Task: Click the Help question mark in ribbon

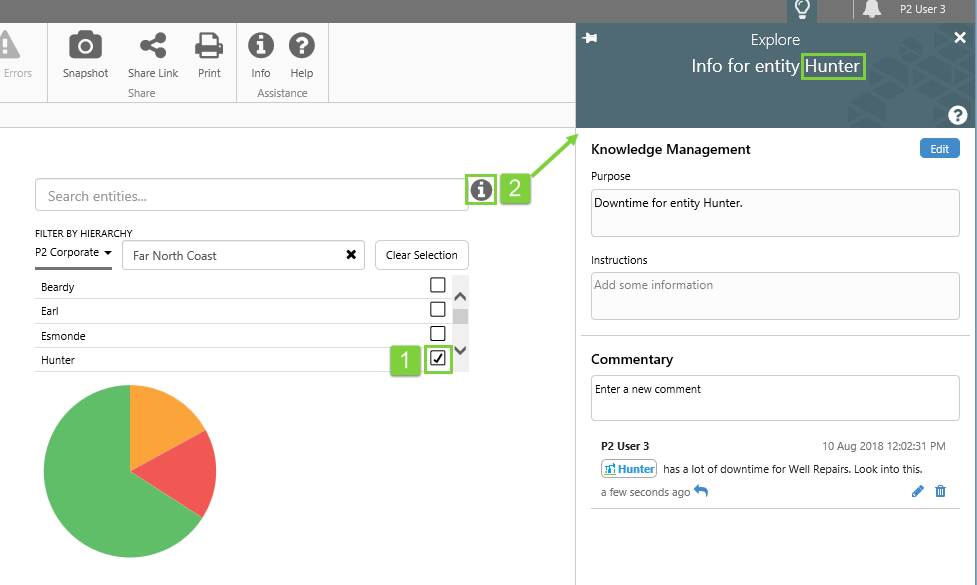Action: 302,46
